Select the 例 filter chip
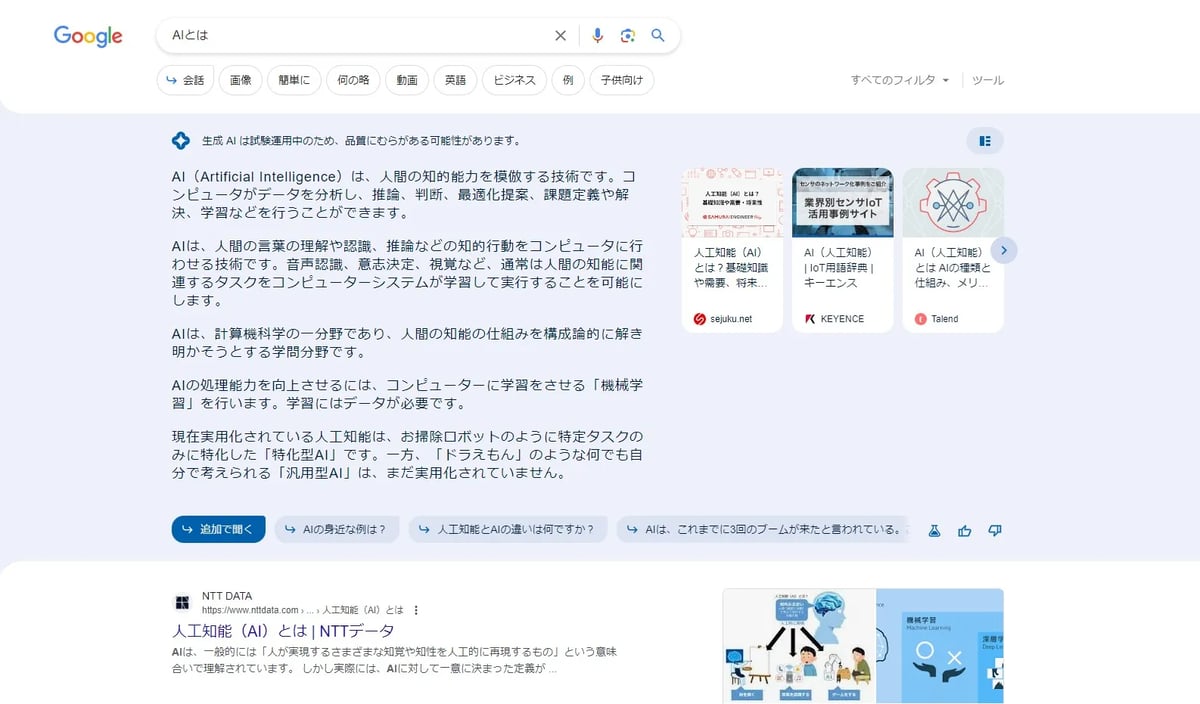This screenshot has width=1200, height=704. [x=567, y=80]
